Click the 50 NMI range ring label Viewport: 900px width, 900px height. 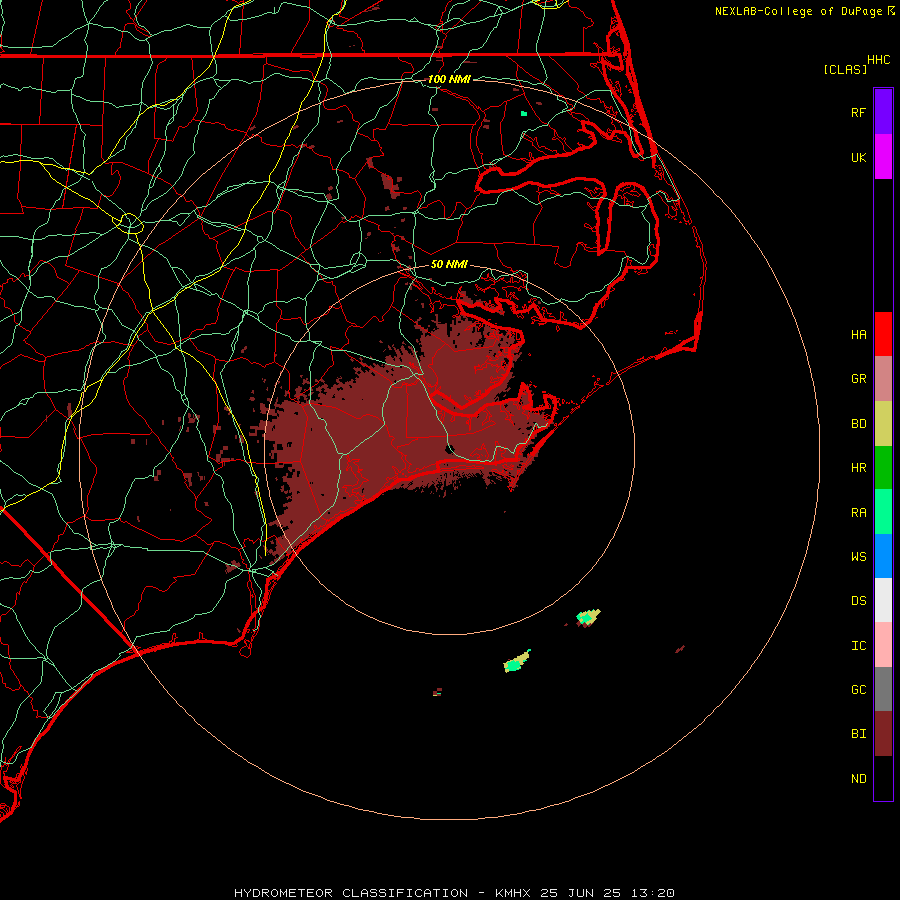[449, 264]
